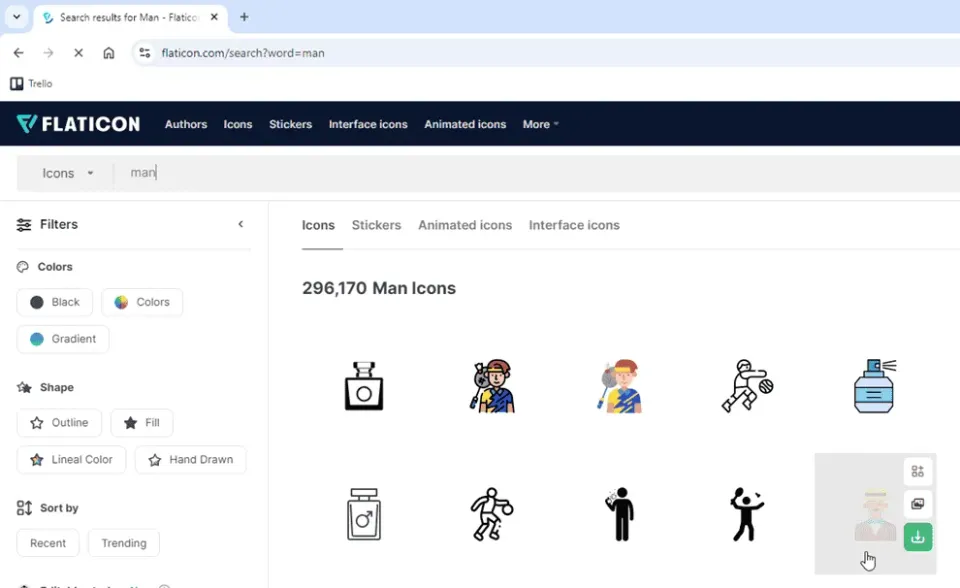Open the Authors page link
This screenshot has width=960, height=588.
click(186, 124)
